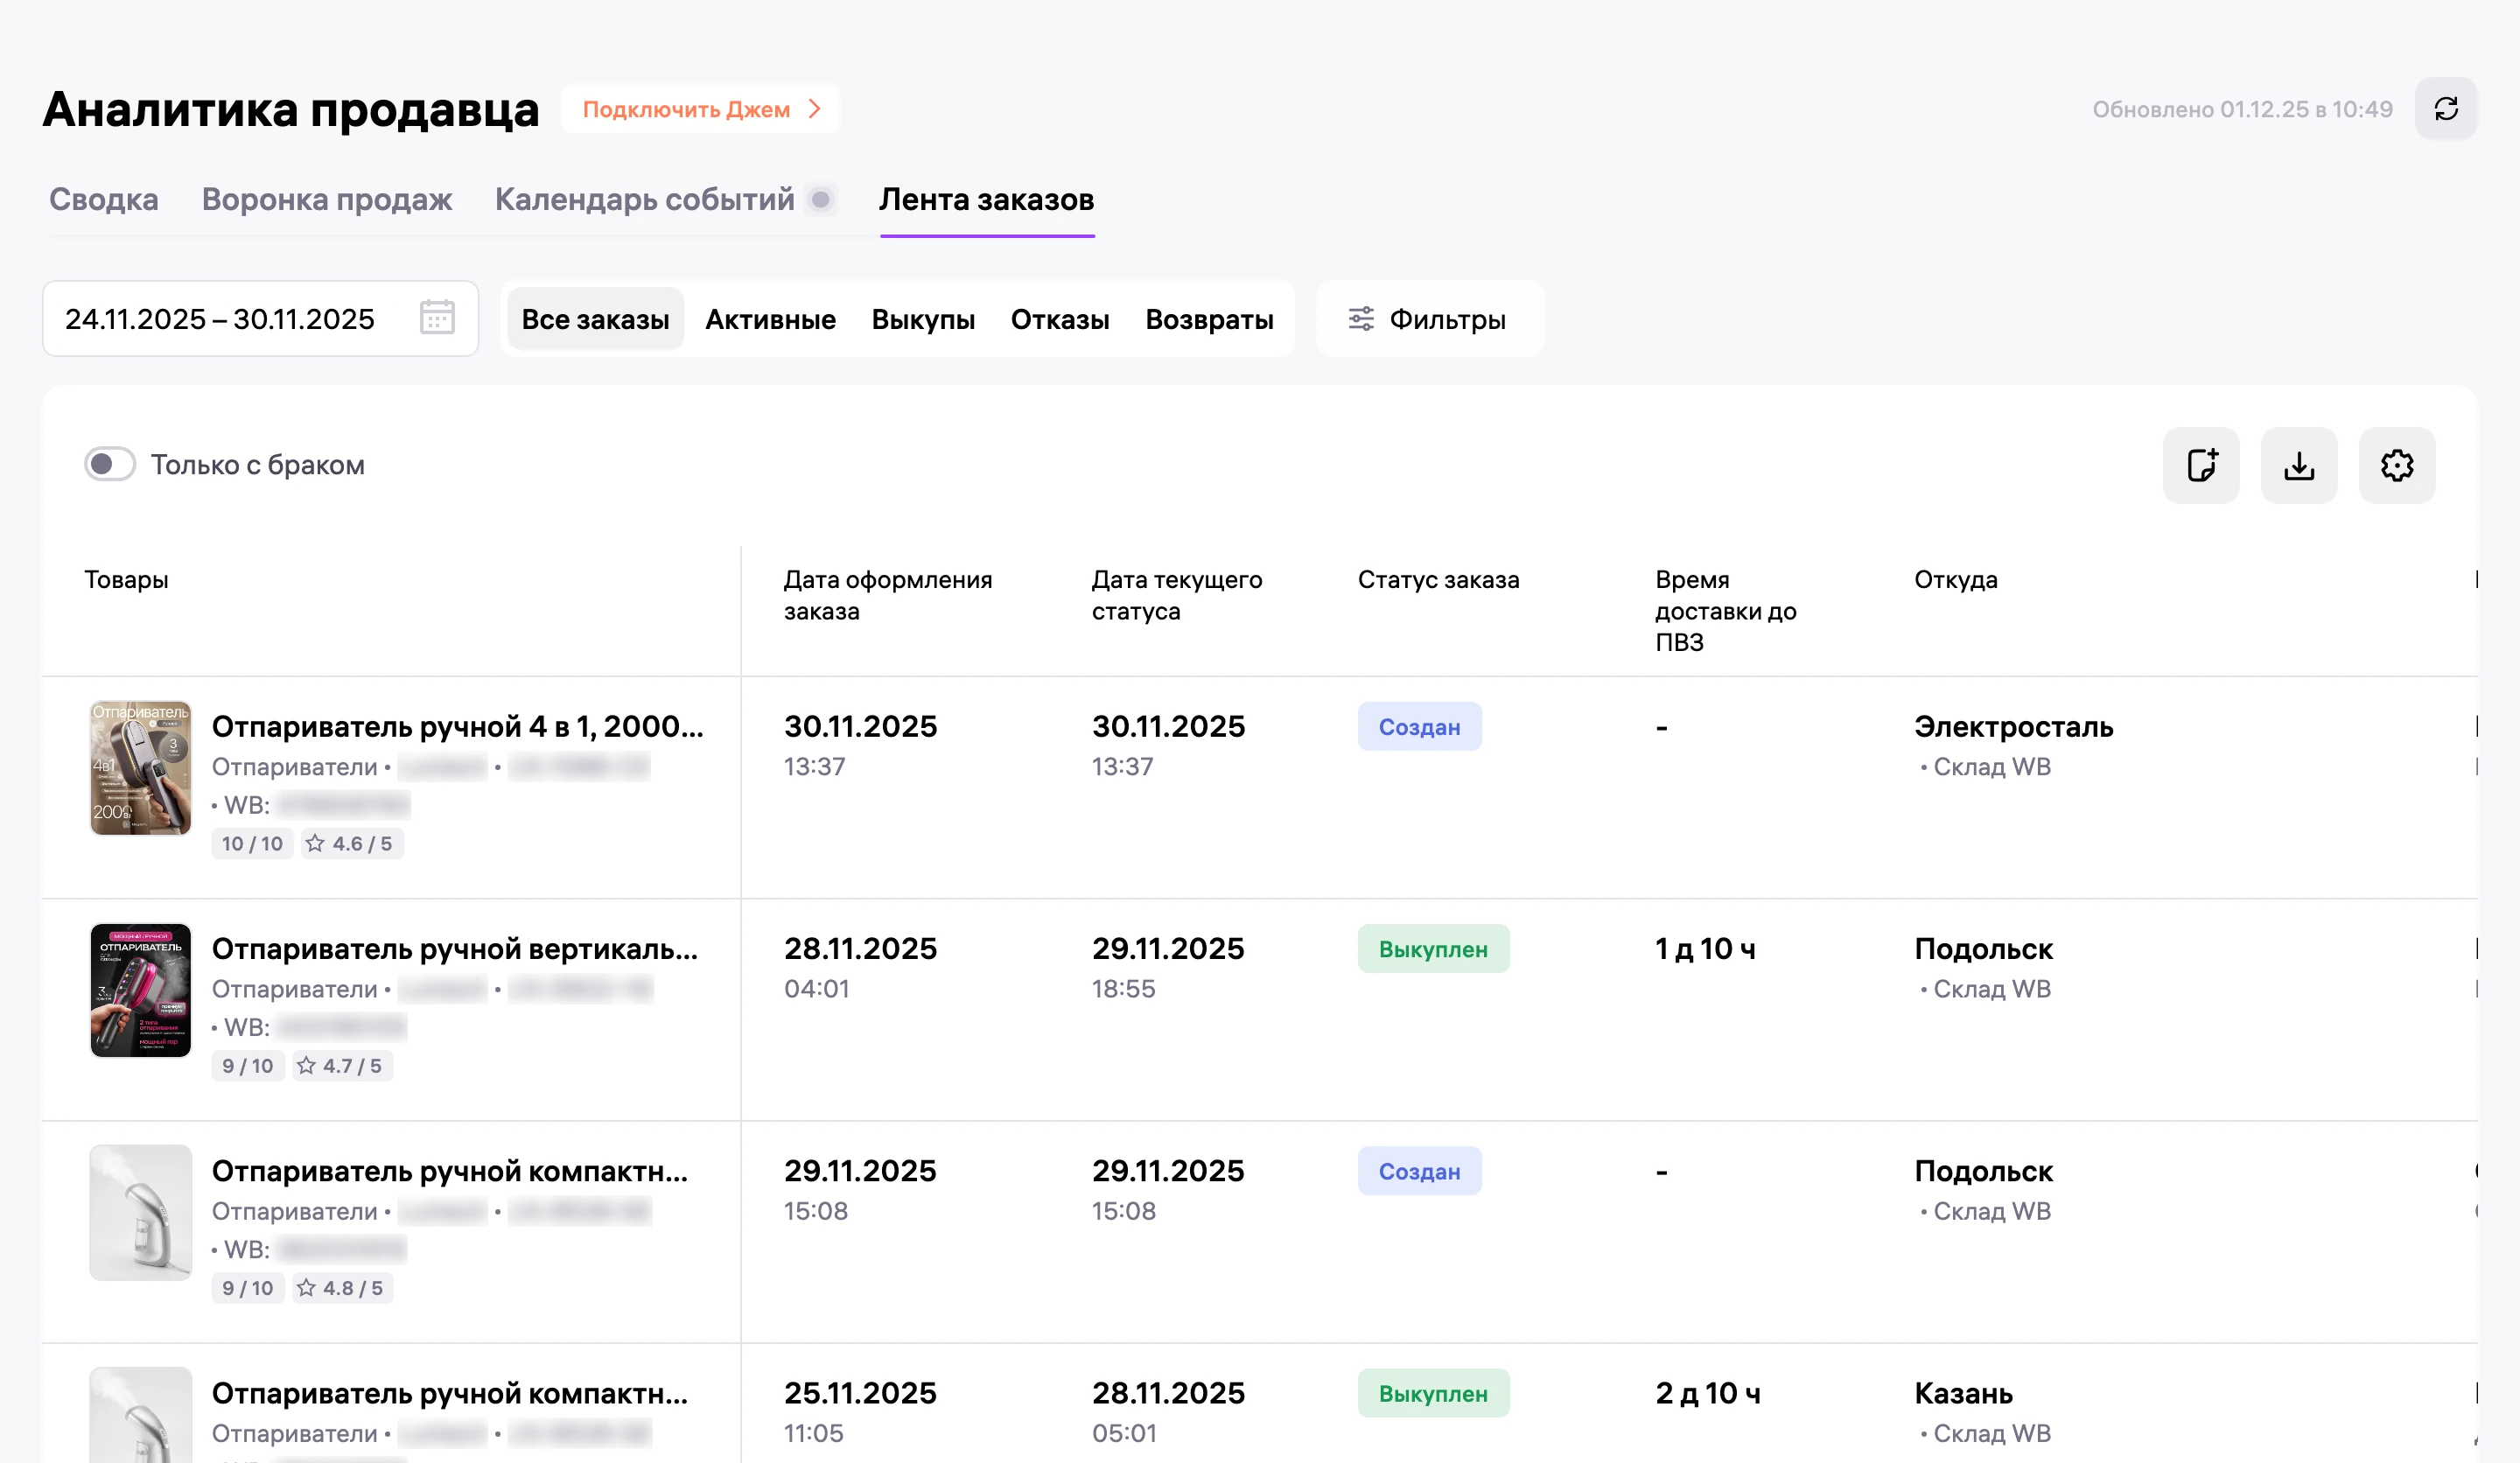The width and height of the screenshot is (2520, 1463).
Task: Open the Фильтры filter panel
Action: click(x=1429, y=319)
